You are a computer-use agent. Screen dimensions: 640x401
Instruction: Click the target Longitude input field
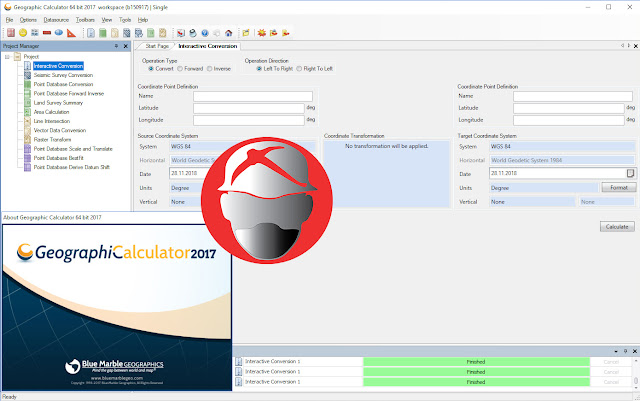pos(569,120)
